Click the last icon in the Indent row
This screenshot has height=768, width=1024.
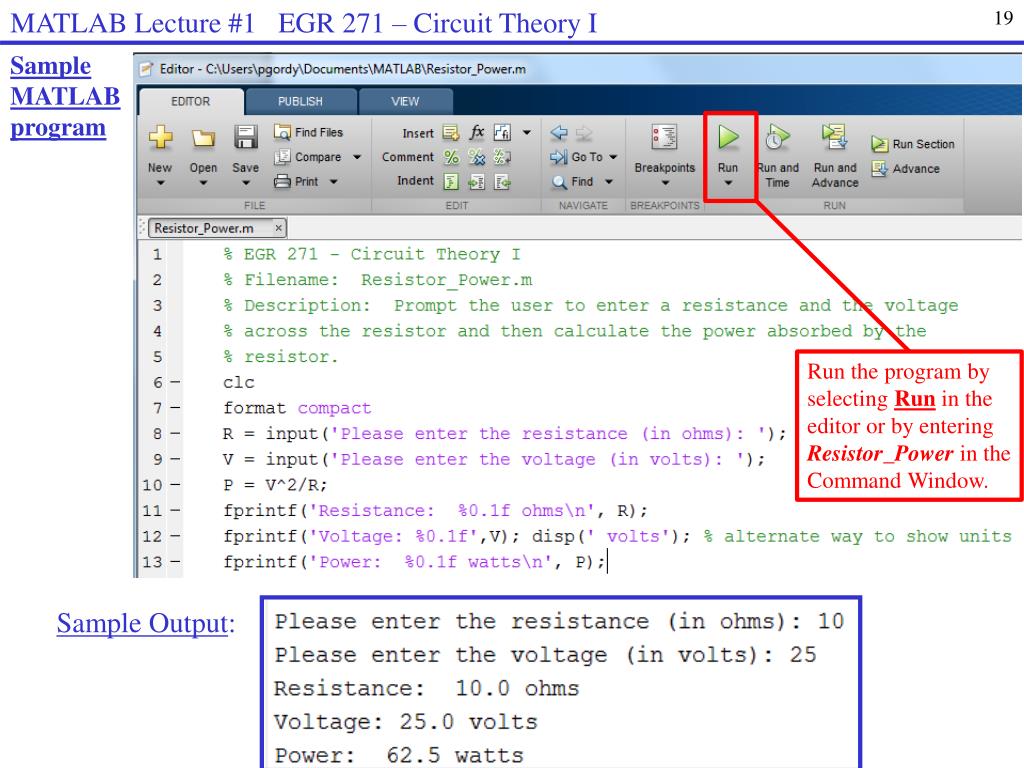[502, 182]
